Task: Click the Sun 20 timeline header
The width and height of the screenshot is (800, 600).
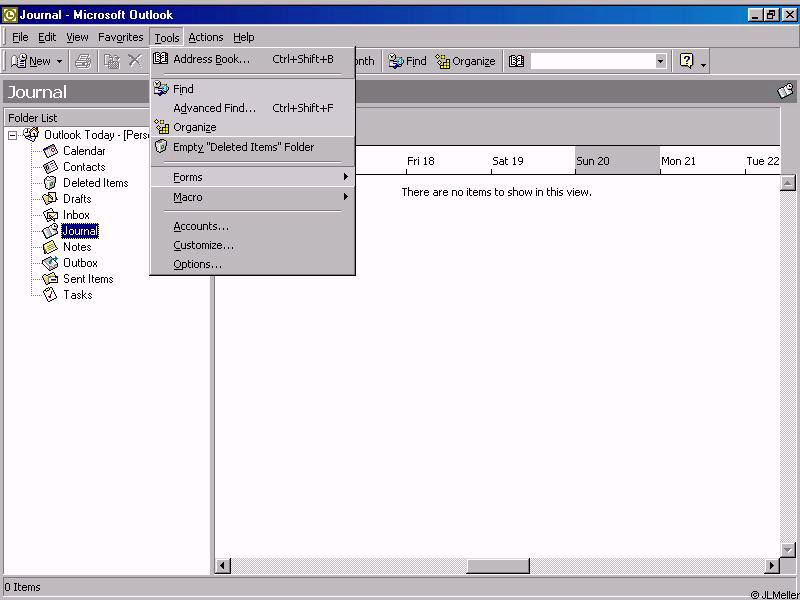Action: pos(617,161)
